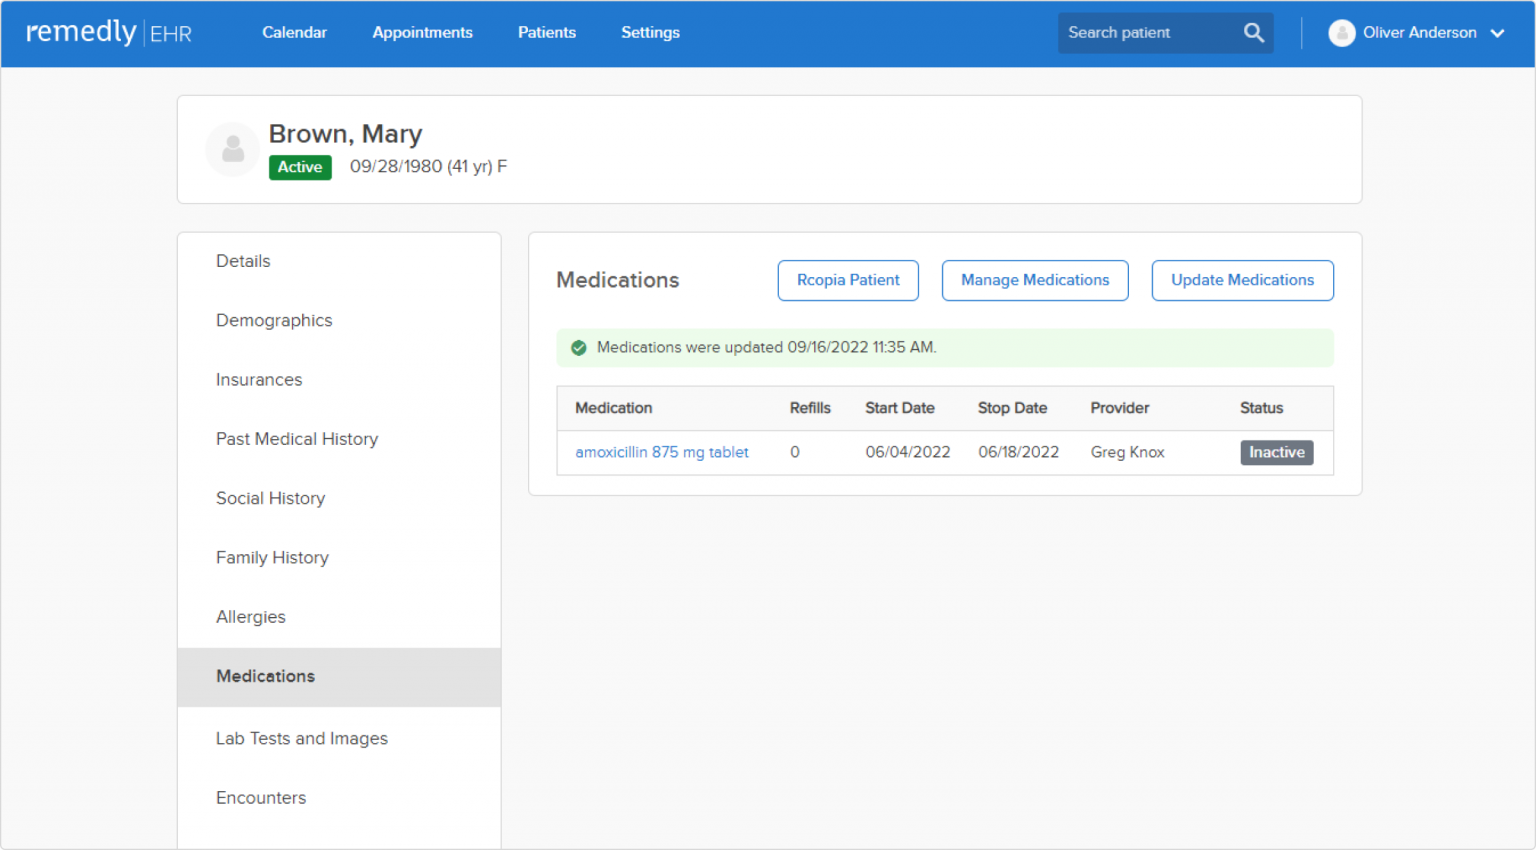Viewport: 1536px width, 850px height.
Task: Expand the Oliver Anderson account dropdown
Action: click(x=1497, y=33)
